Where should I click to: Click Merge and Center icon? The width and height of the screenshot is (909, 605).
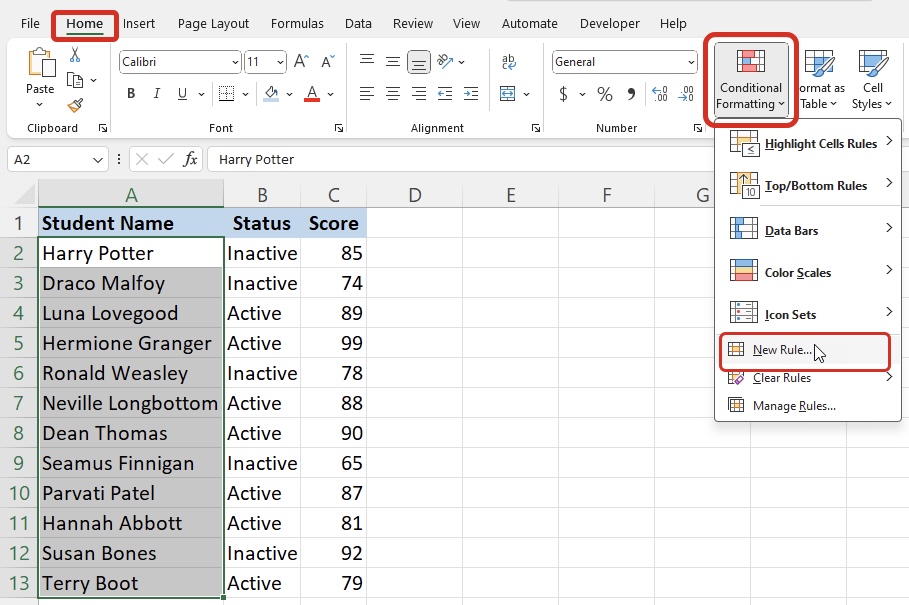508,93
